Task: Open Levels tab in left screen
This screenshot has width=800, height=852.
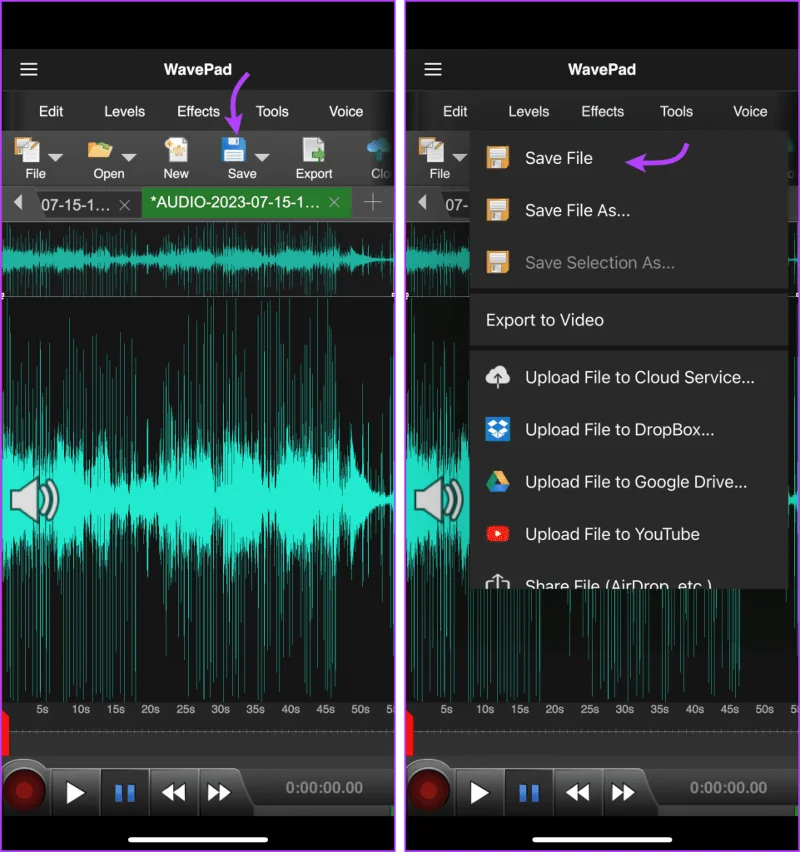Action: [x=124, y=111]
